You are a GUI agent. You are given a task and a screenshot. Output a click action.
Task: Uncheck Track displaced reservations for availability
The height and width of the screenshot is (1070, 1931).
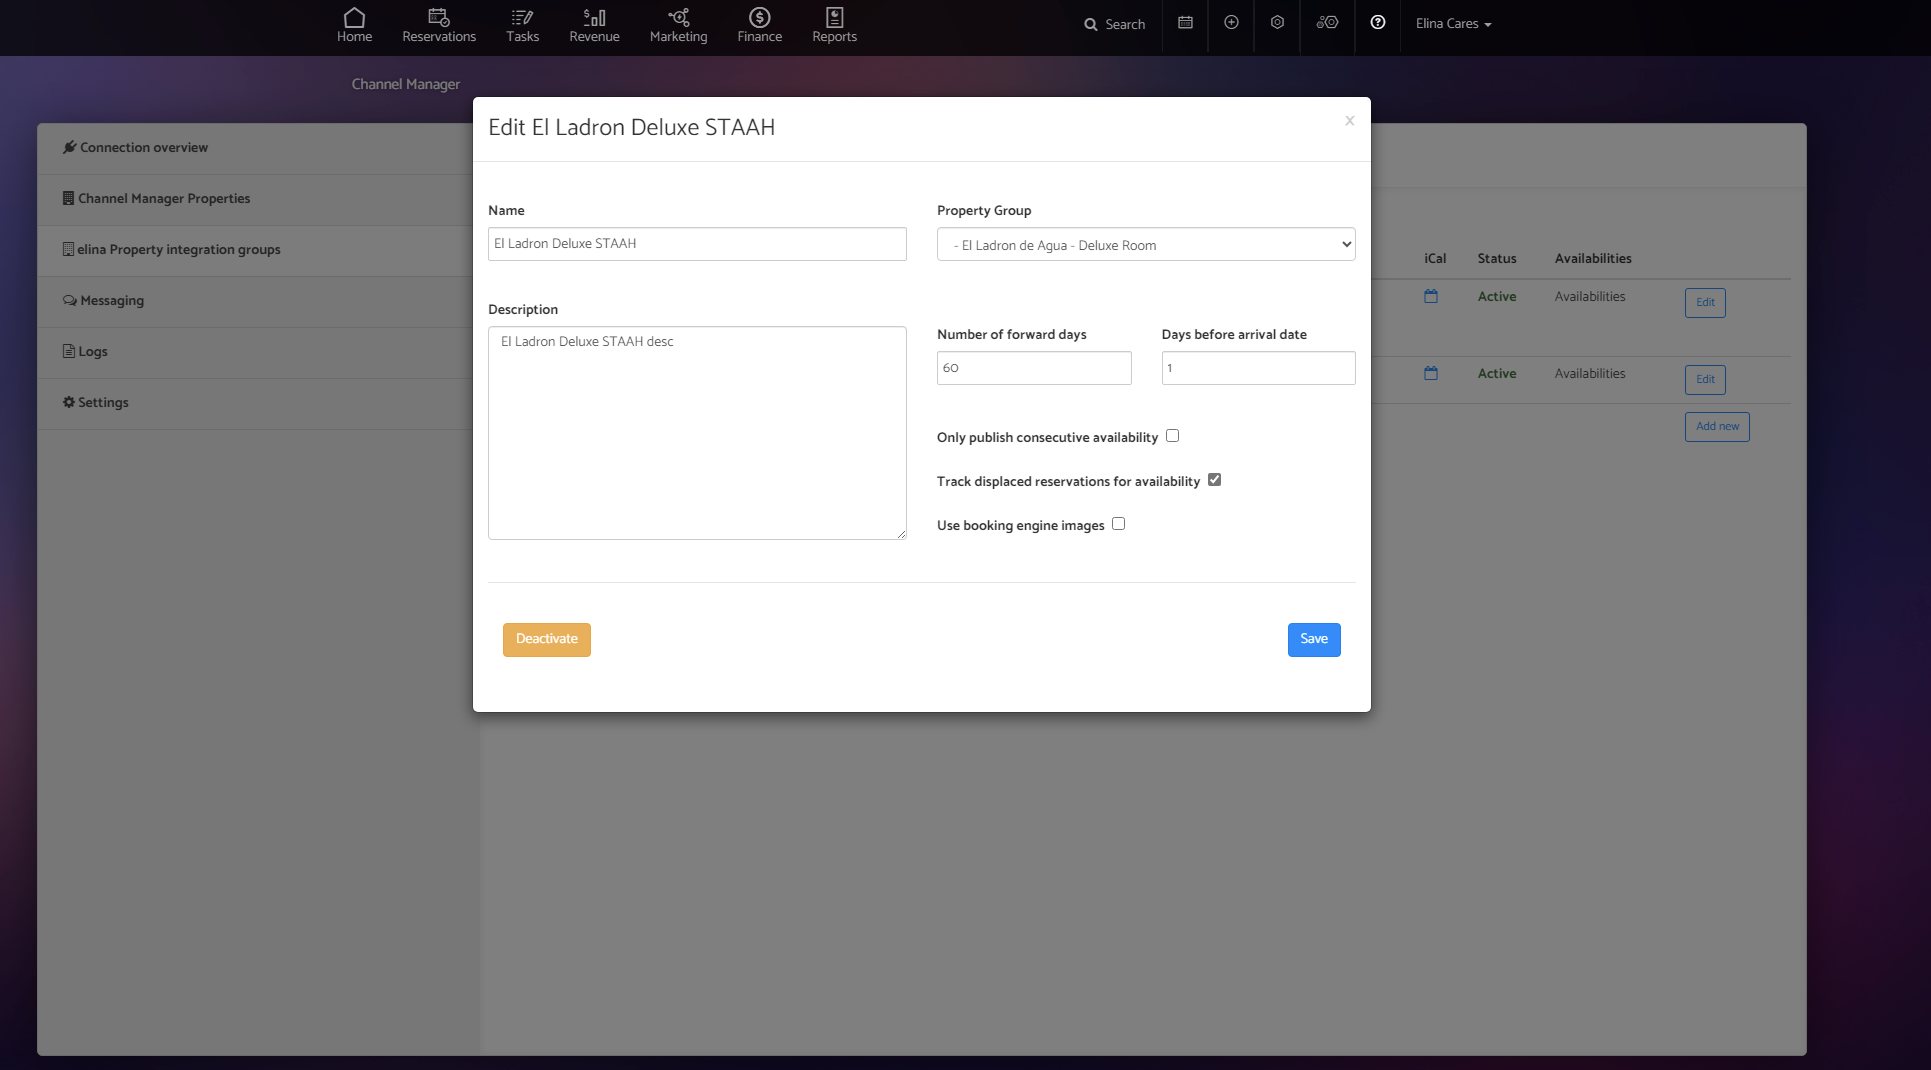(1214, 480)
